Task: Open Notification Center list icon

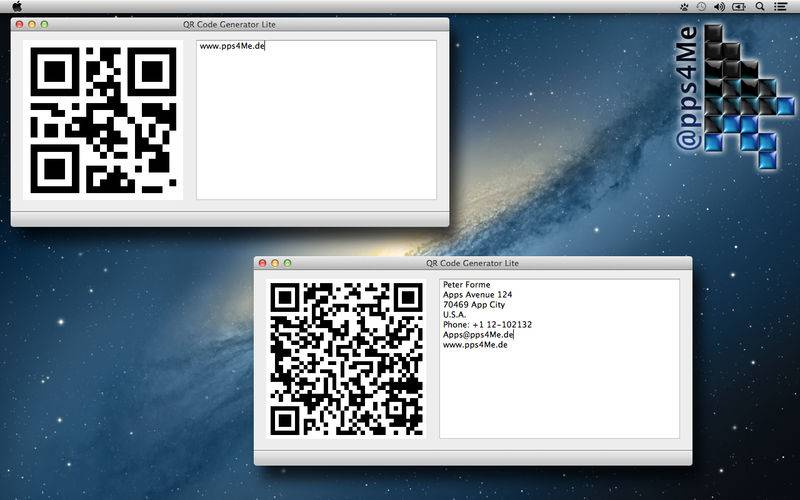Action: click(x=780, y=7)
